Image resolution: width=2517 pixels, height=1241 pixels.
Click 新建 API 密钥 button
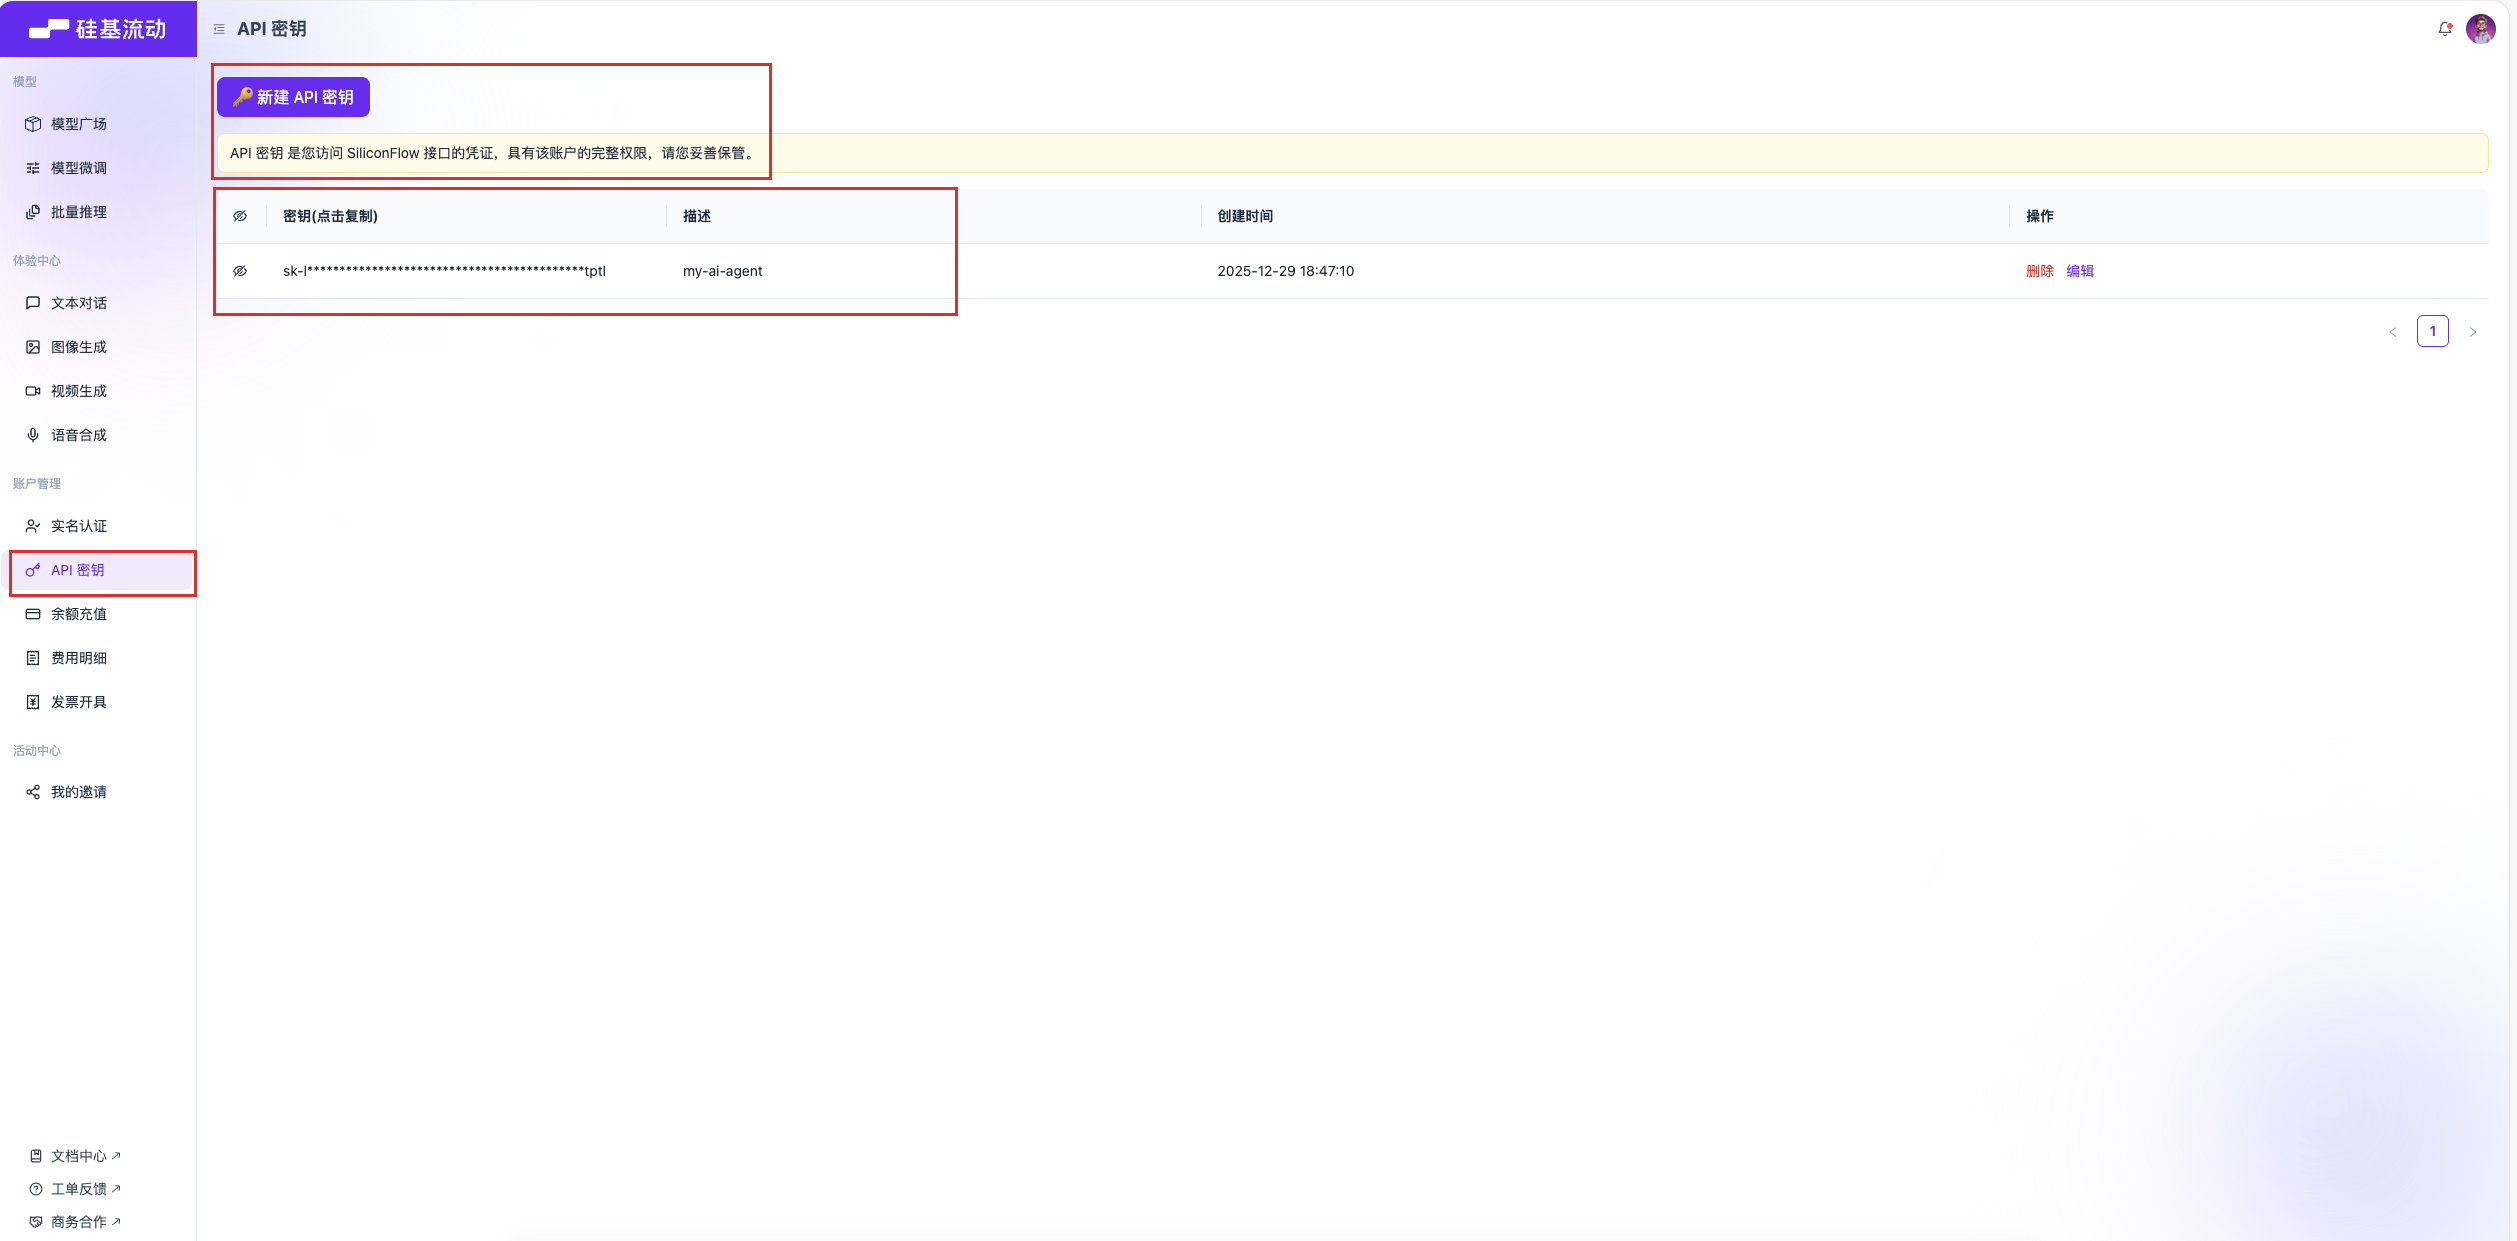coord(293,97)
